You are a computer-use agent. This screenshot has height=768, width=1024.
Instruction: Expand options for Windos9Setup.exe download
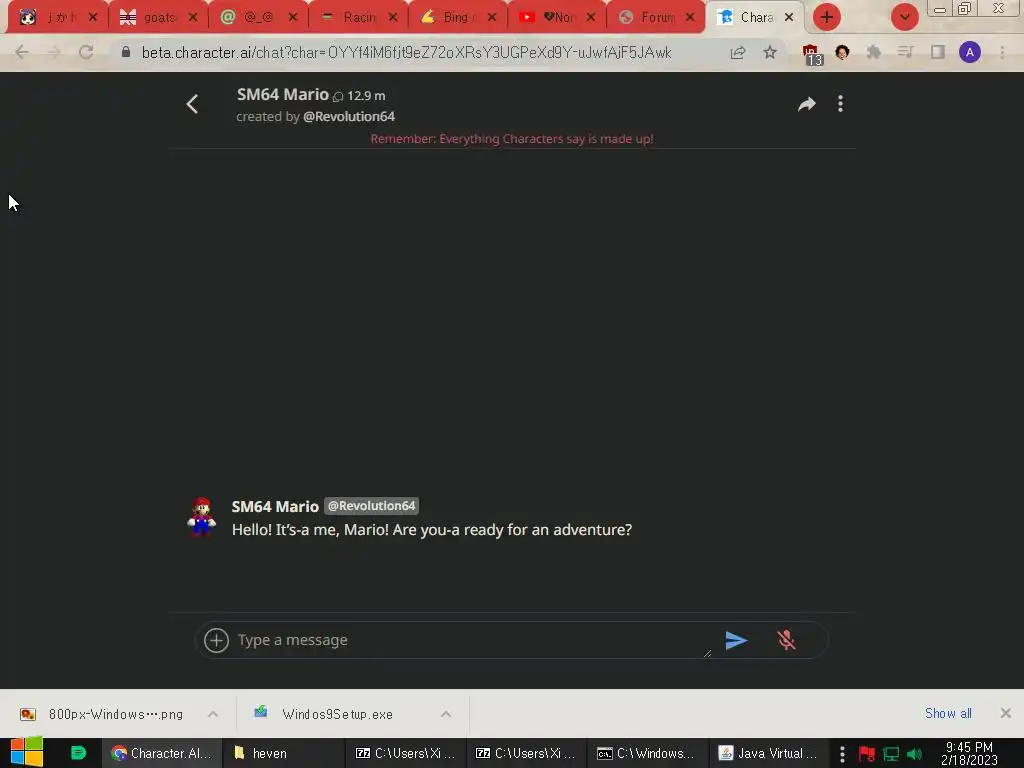click(x=446, y=714)
